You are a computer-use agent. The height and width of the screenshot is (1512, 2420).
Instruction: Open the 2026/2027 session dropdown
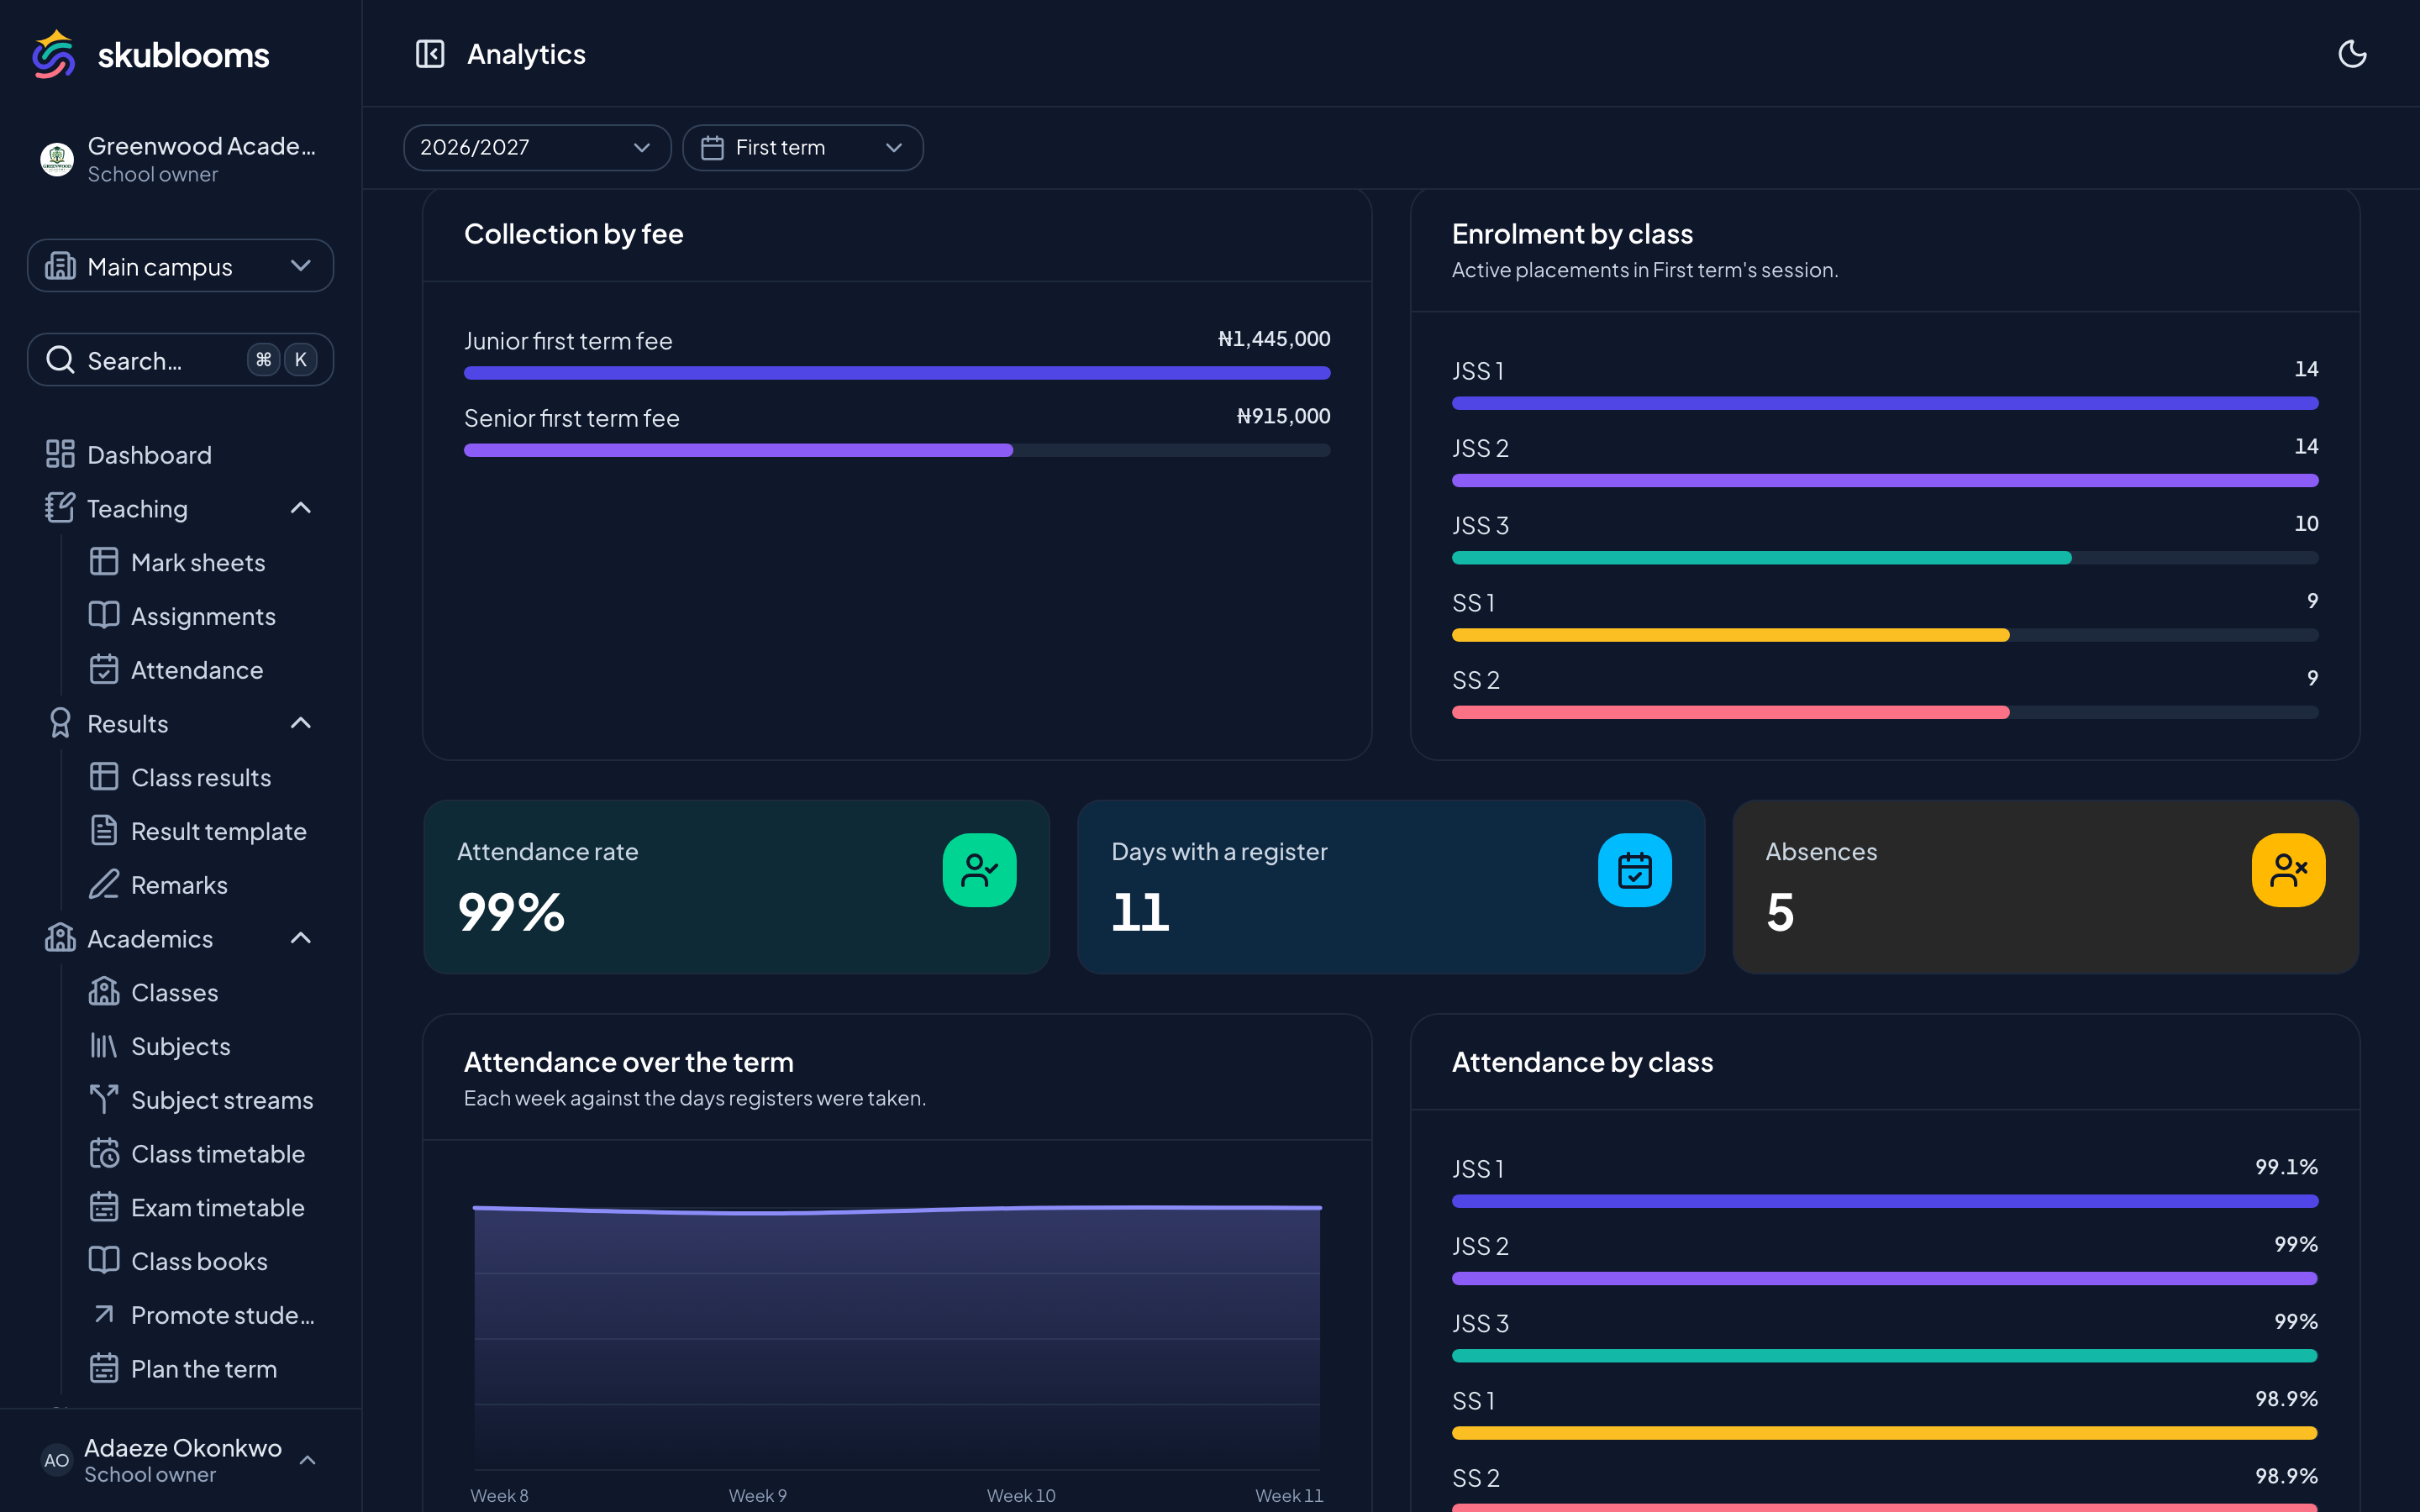pyautogui.click(x=537, y=148)
